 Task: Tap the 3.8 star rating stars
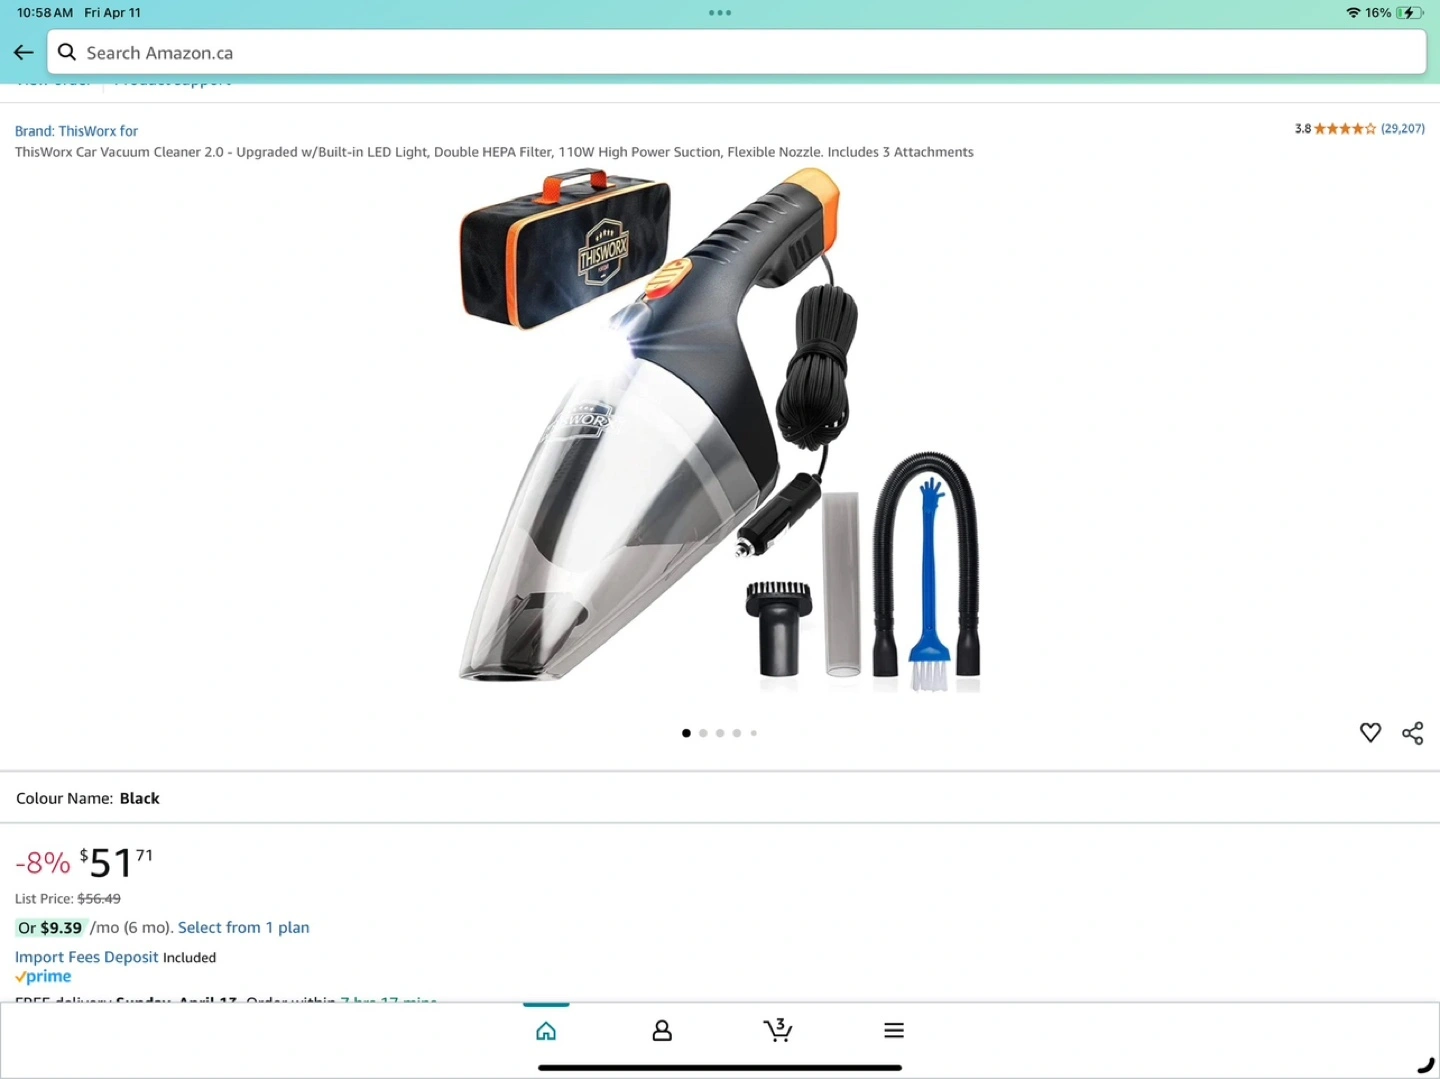point(1344,129)
